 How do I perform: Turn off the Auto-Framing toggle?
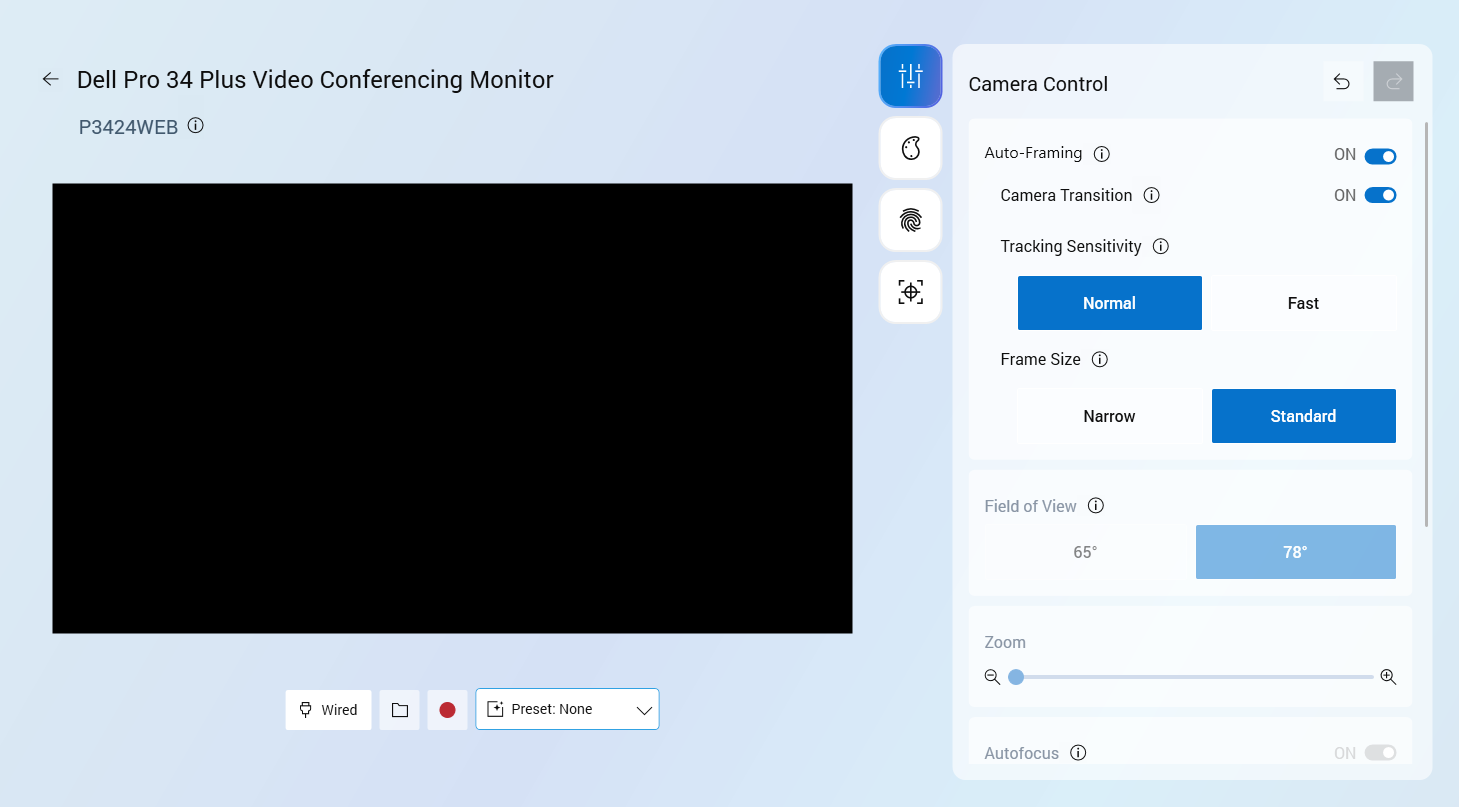pyautogui.click(x=1380, y=156)
